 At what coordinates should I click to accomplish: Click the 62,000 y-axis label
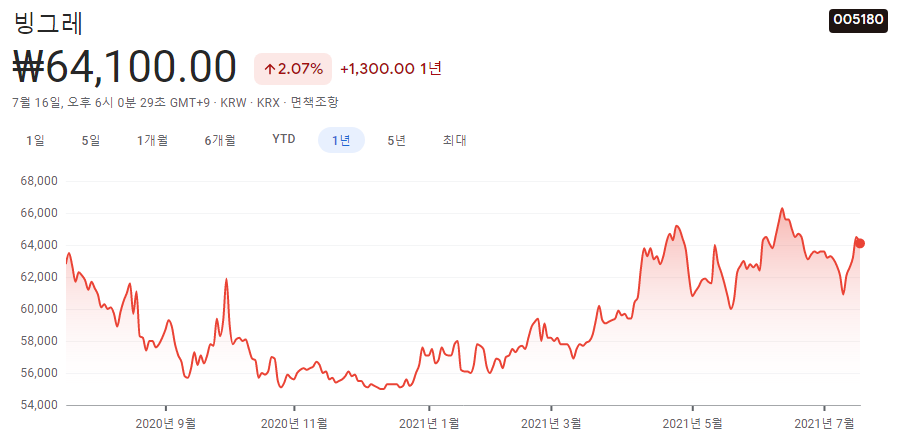coord(39,277)
